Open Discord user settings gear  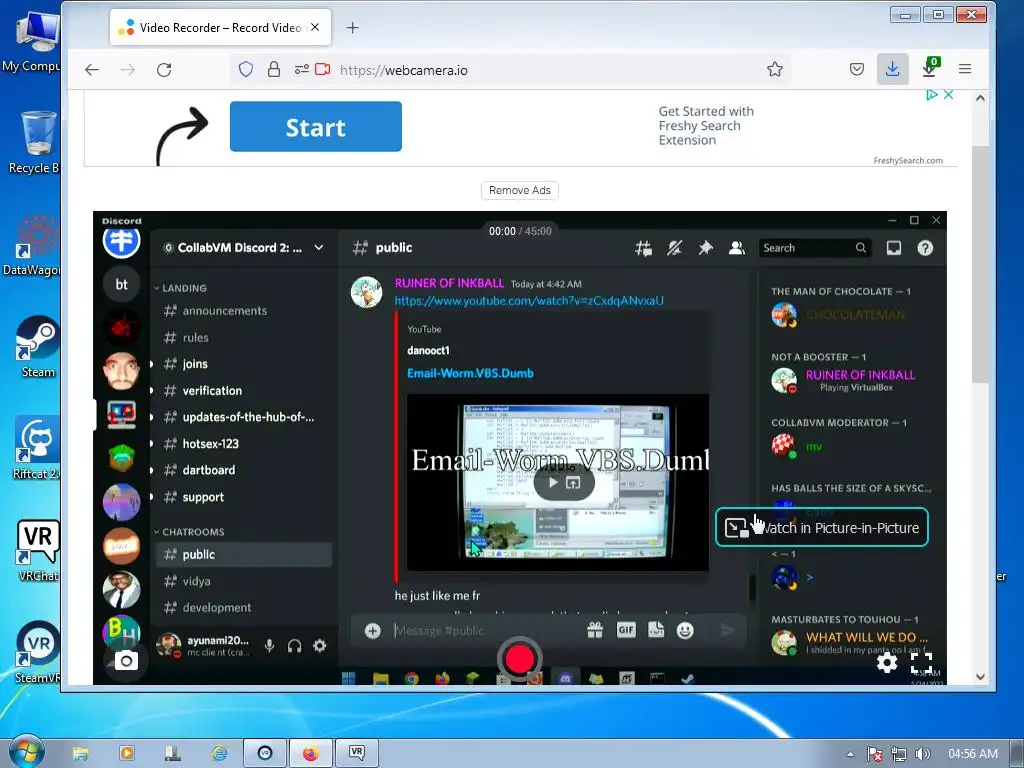[x=319, y=646]
